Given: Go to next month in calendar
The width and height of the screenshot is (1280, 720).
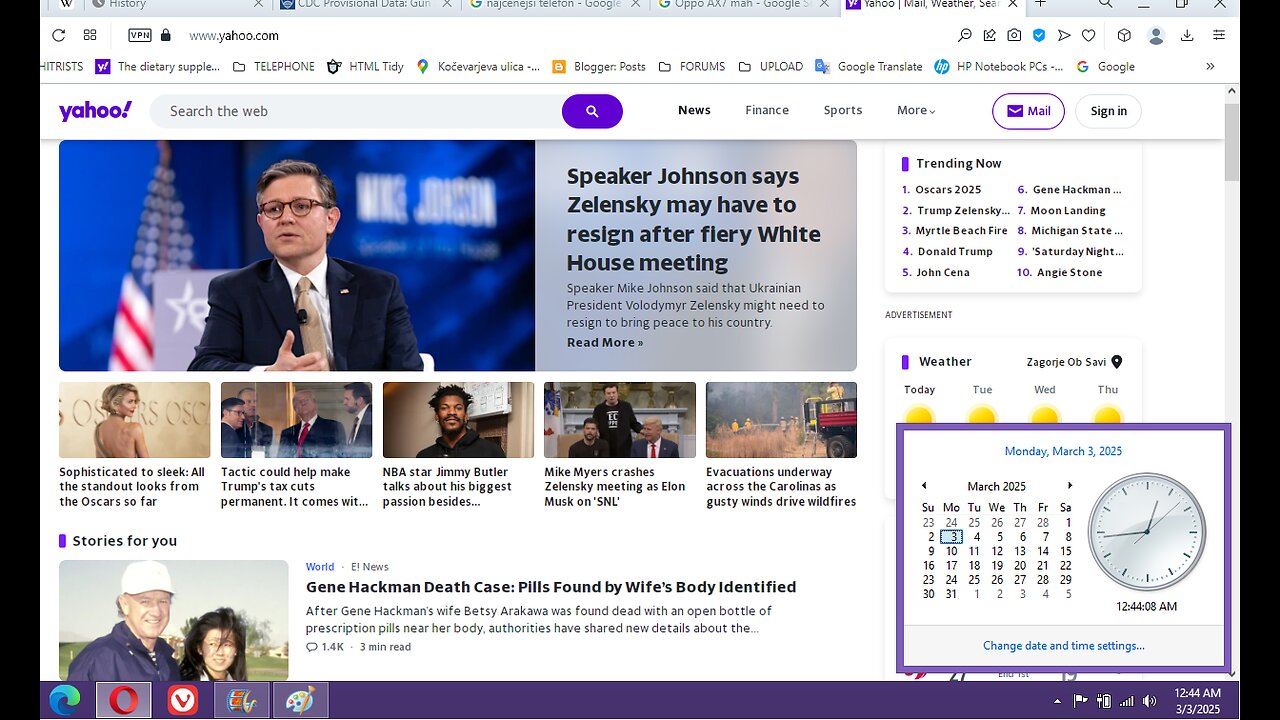Looking at the screenshot, I should (1070, 486).
